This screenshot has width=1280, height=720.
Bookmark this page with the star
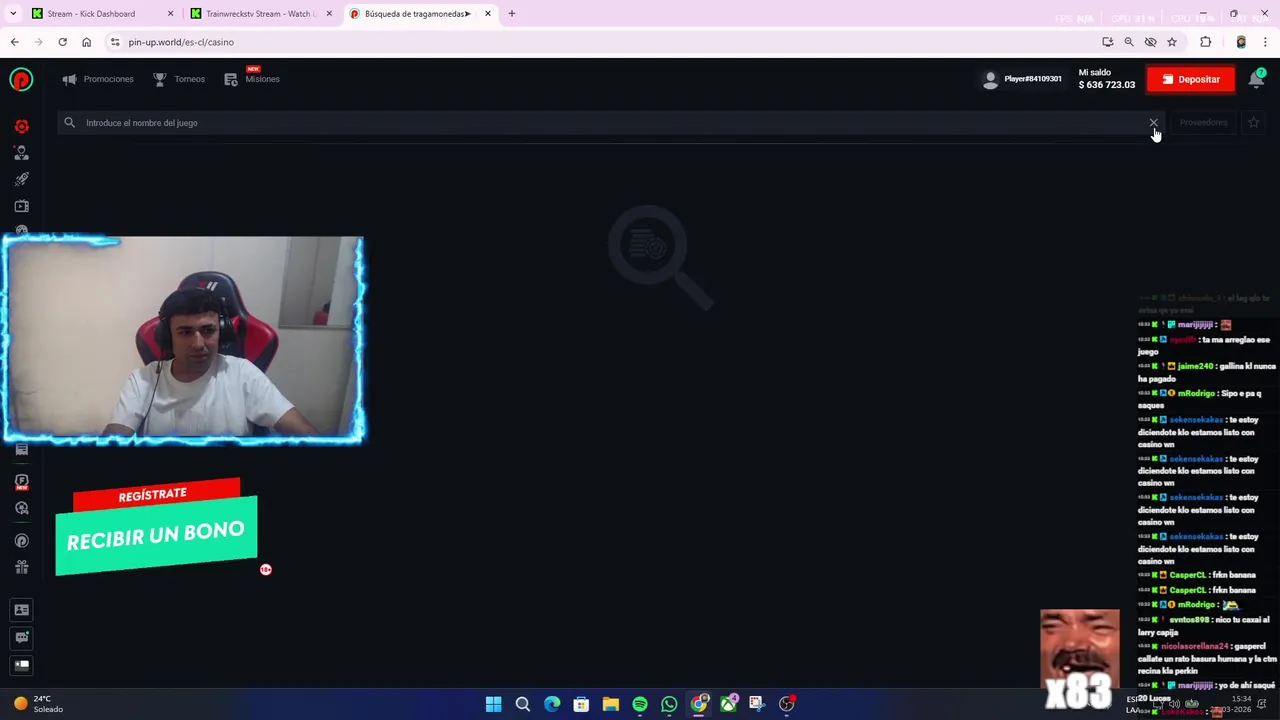pos(1172,42)
